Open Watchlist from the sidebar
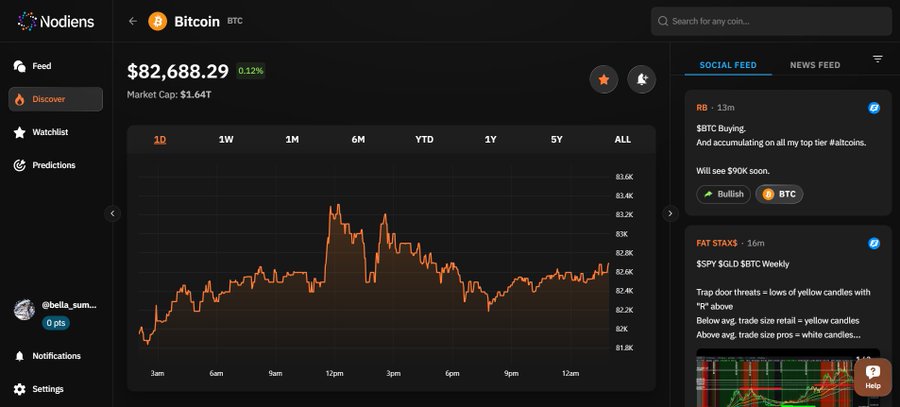This screenshot has height=407, width=900. pyautogui.click(x=56, y=132)
